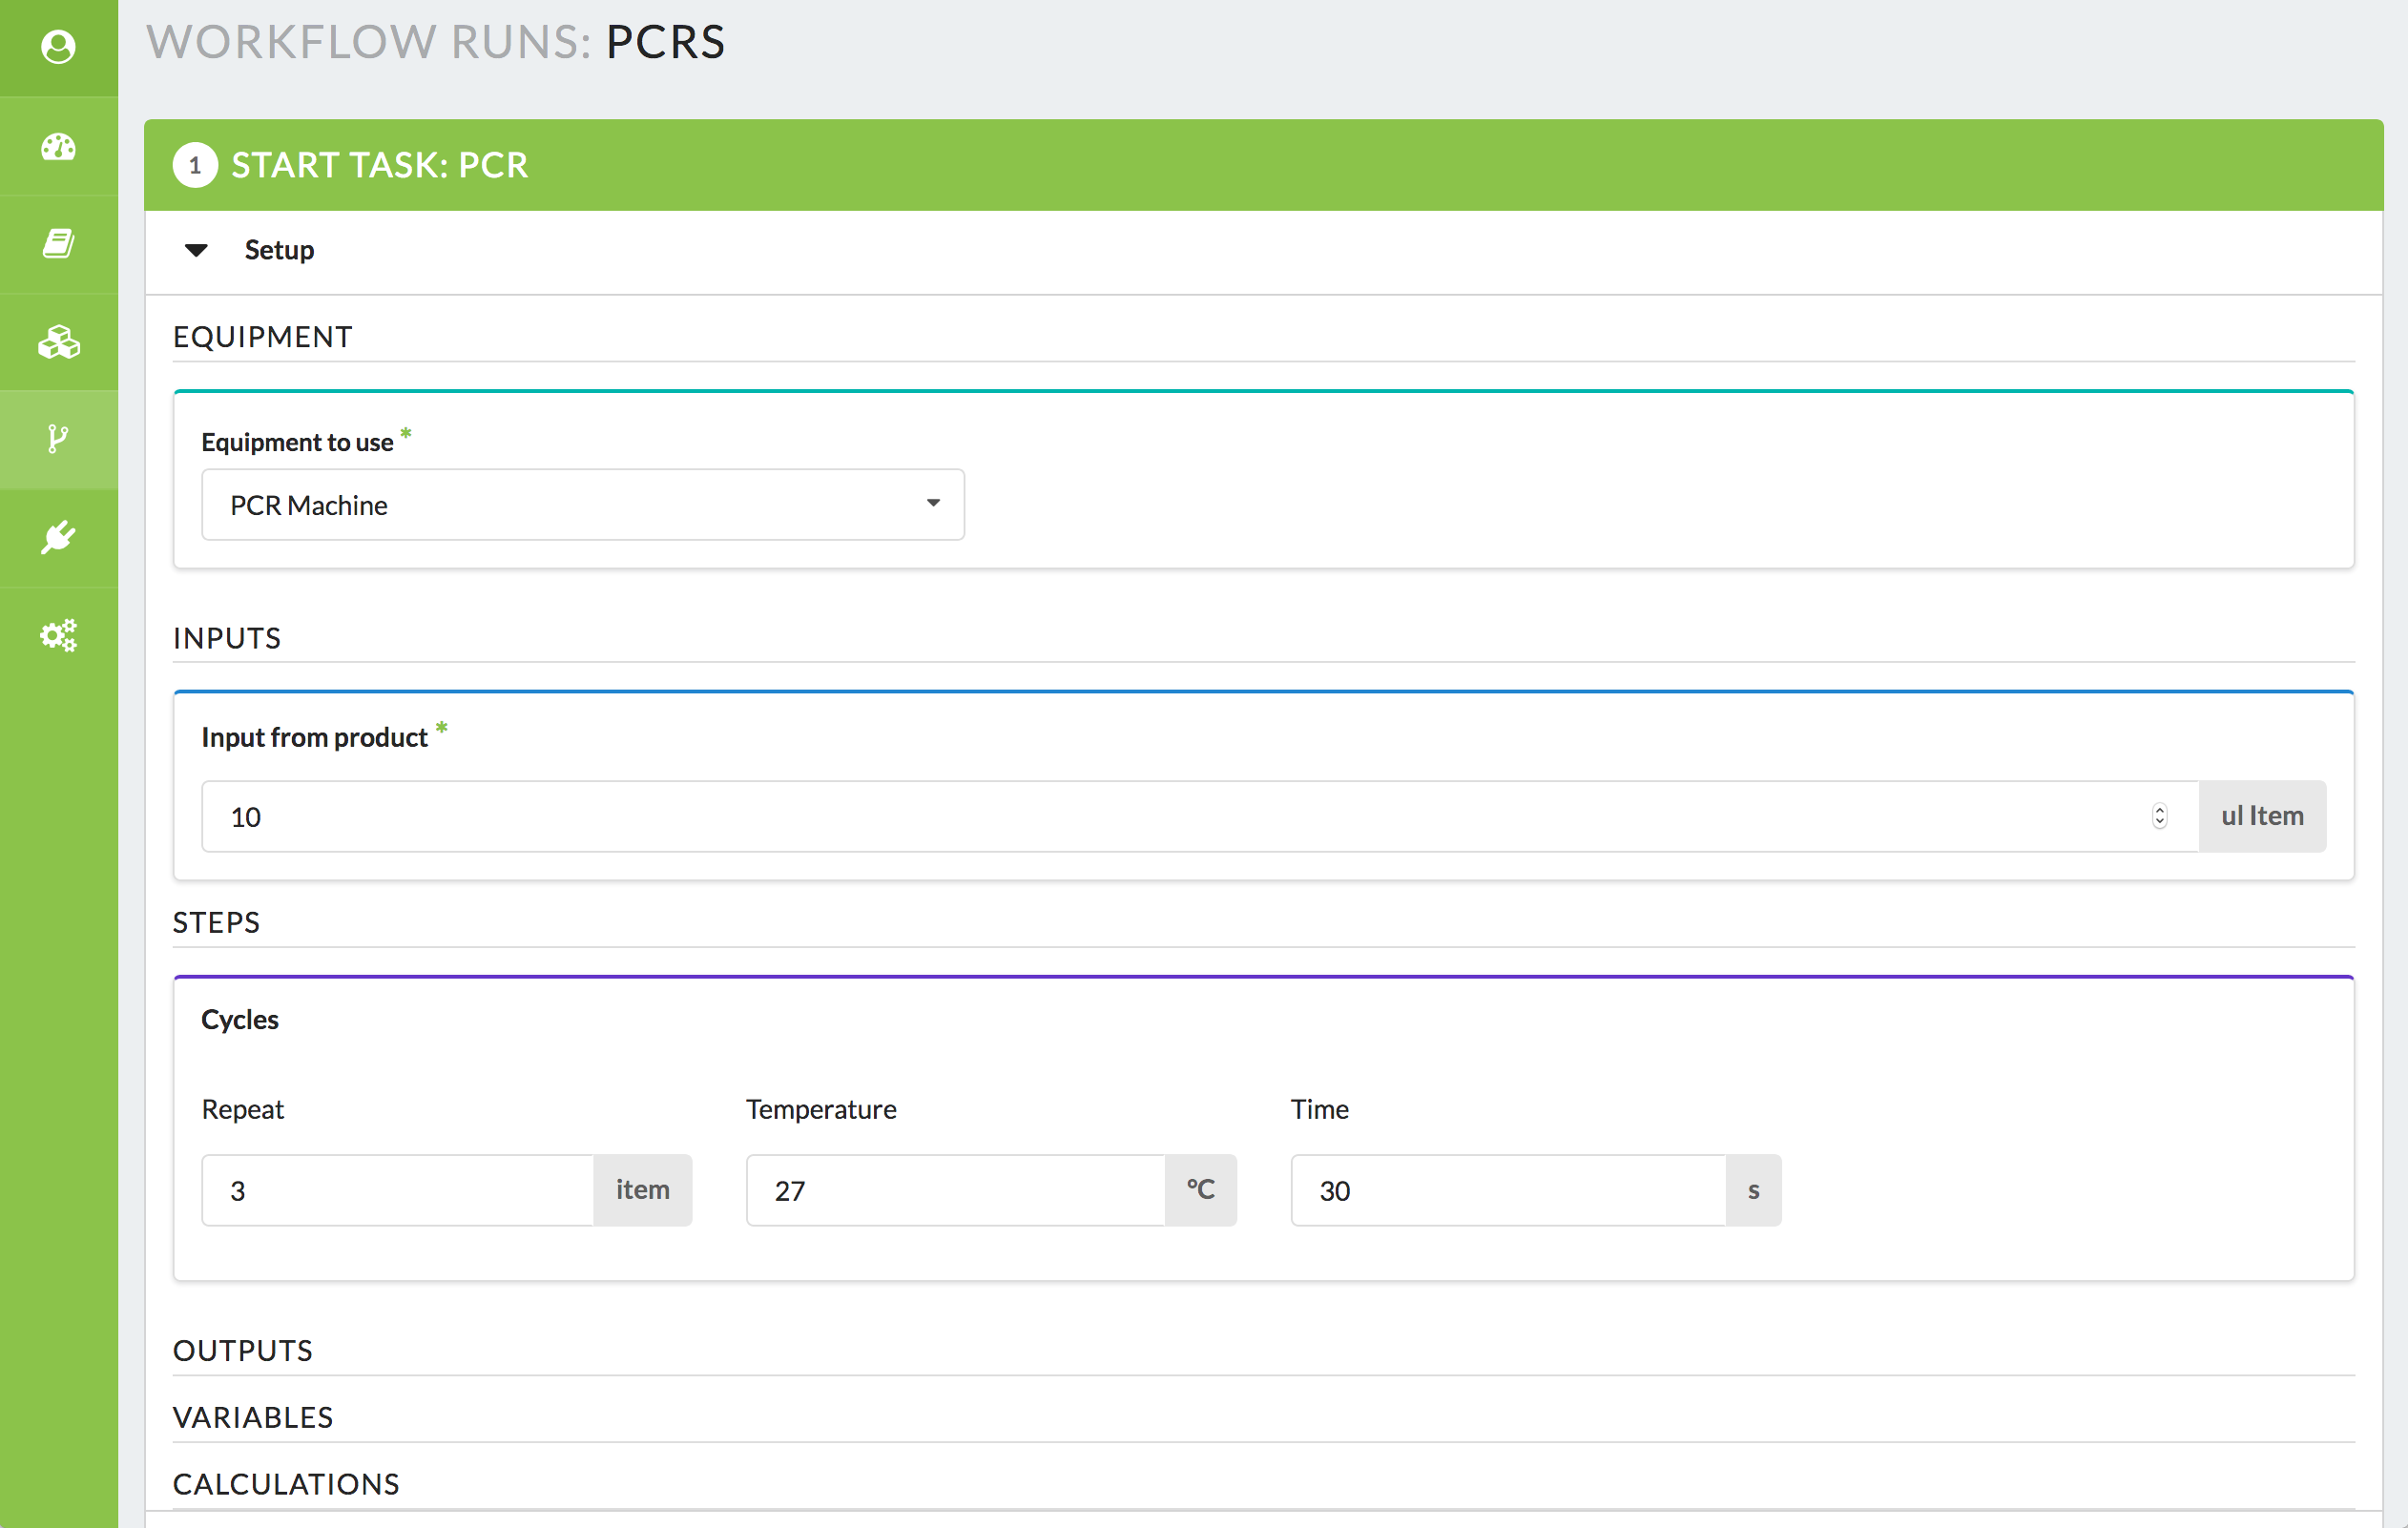Click the step number 1 badge
2408x1528 pixels.
tap(194, 165)
